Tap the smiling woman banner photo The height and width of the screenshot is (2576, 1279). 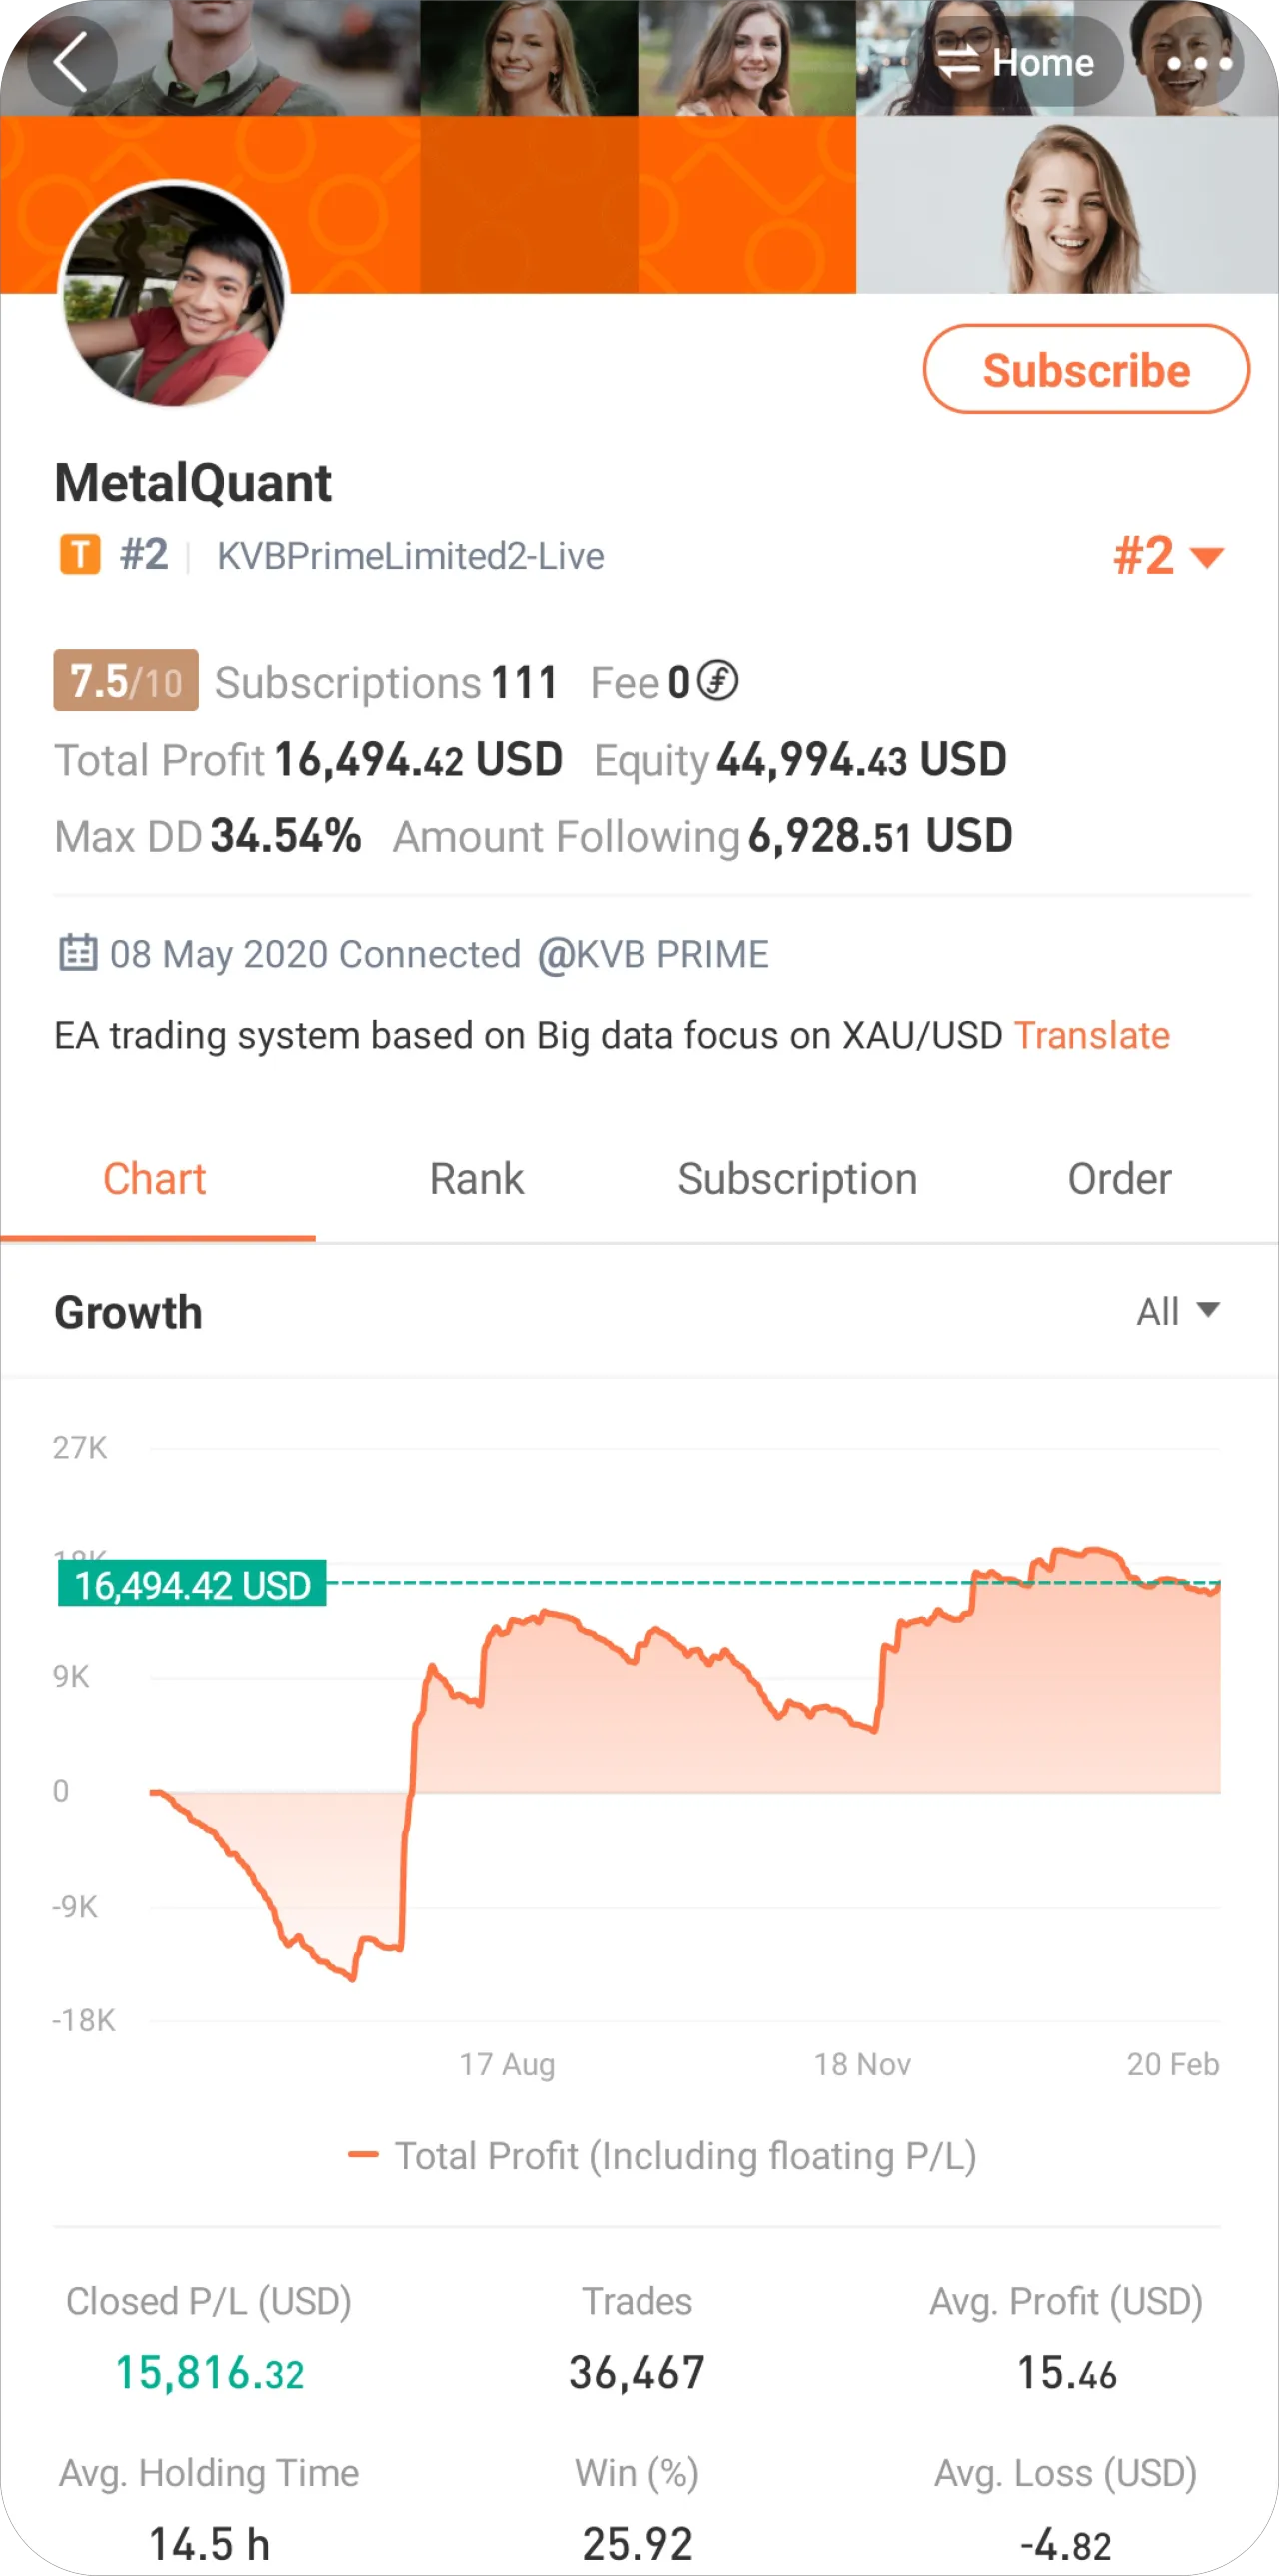point(1067,205)
